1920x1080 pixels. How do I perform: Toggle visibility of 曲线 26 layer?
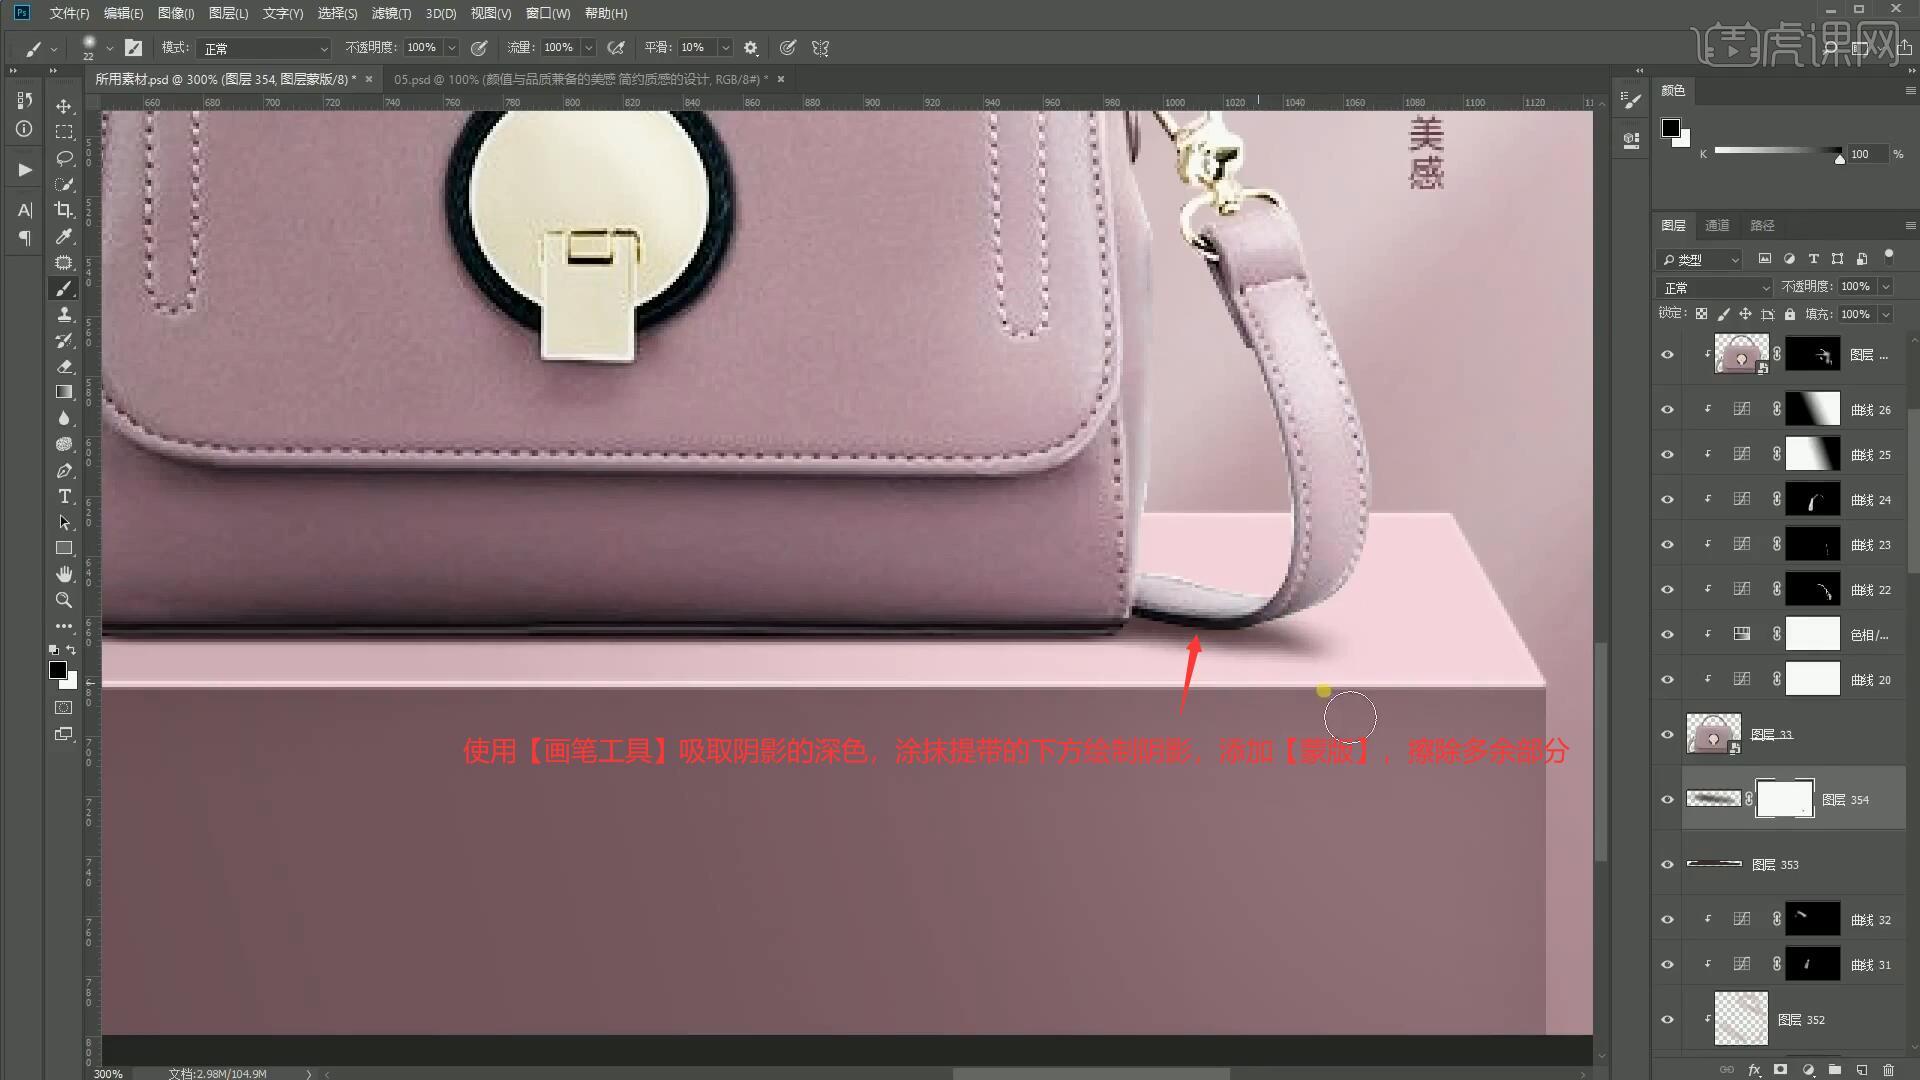point(1667,410)
